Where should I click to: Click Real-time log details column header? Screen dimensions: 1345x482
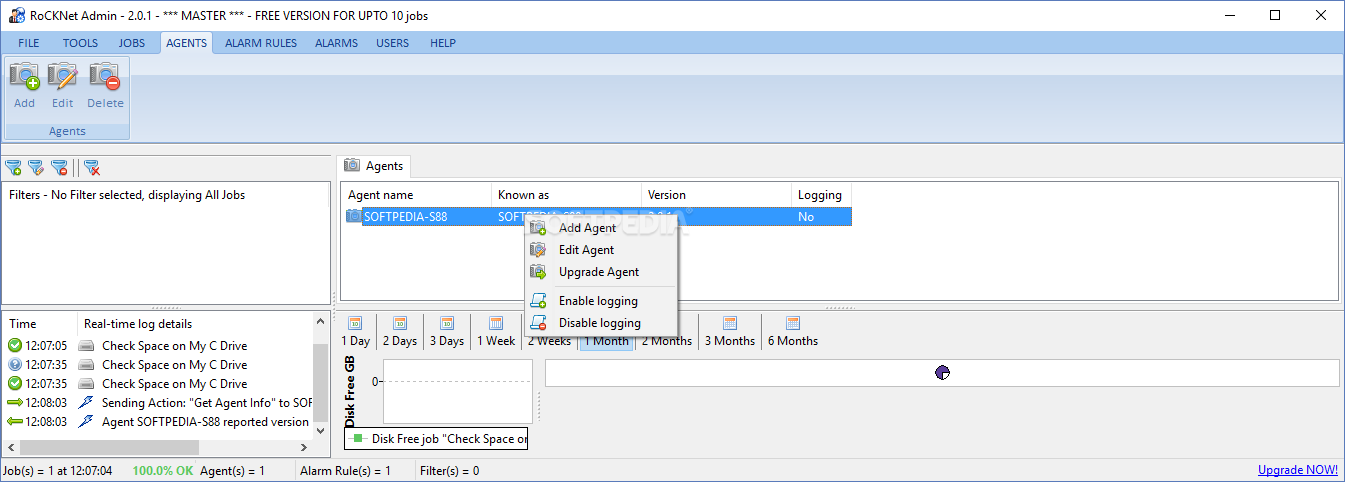coord(195,324)
